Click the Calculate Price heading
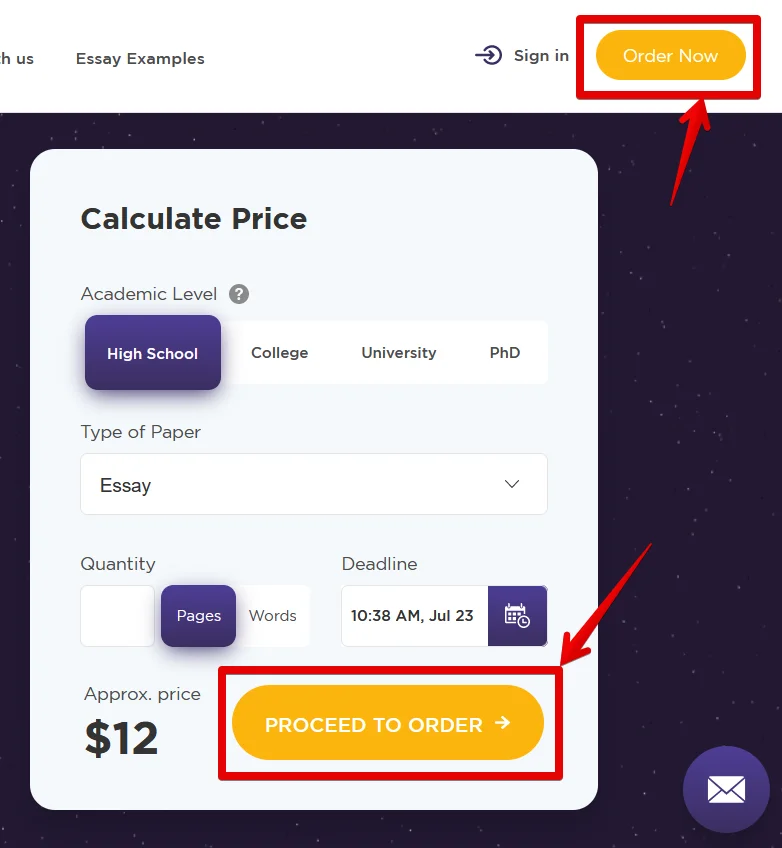This screenshot has height=848, width=782. coord(194,219)
